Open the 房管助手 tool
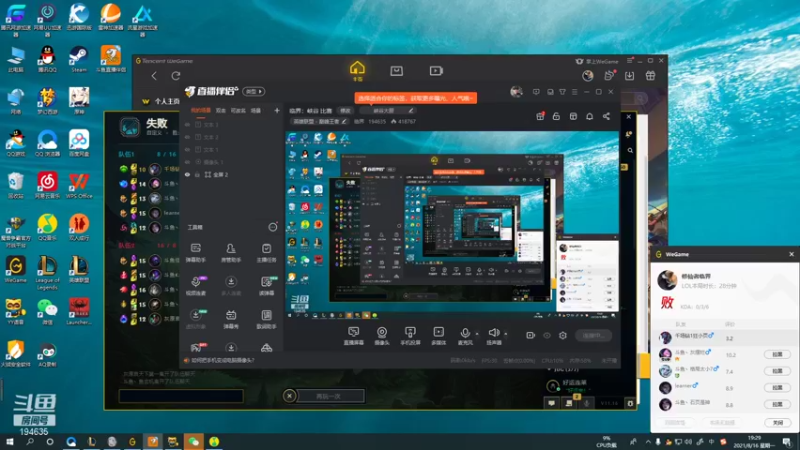 pyautogui.click(x=231, y=253)
